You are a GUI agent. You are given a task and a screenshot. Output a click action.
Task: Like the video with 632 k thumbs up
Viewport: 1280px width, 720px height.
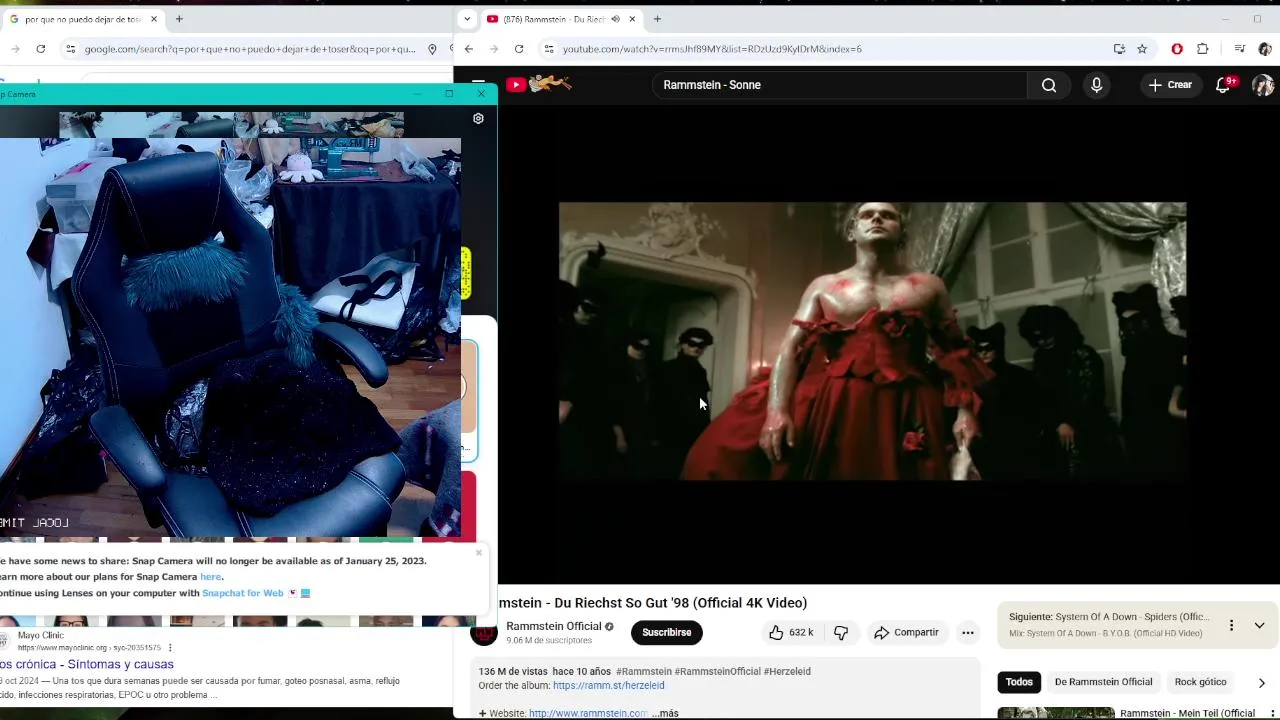tap(791, 632)
